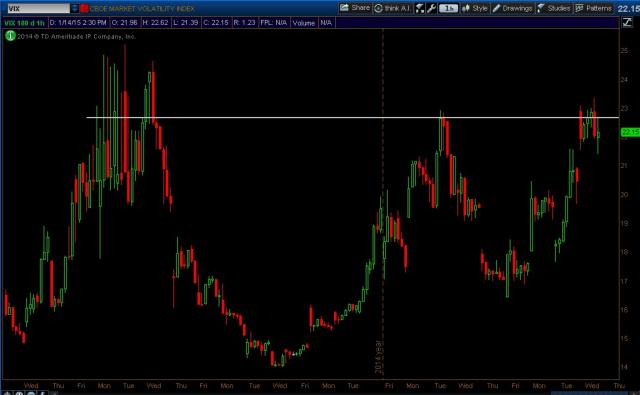The image size is (640, 395).
Task: Click the CBOE MARKET VOLATILITY INDEX title
Action: [x=142, y=8]
